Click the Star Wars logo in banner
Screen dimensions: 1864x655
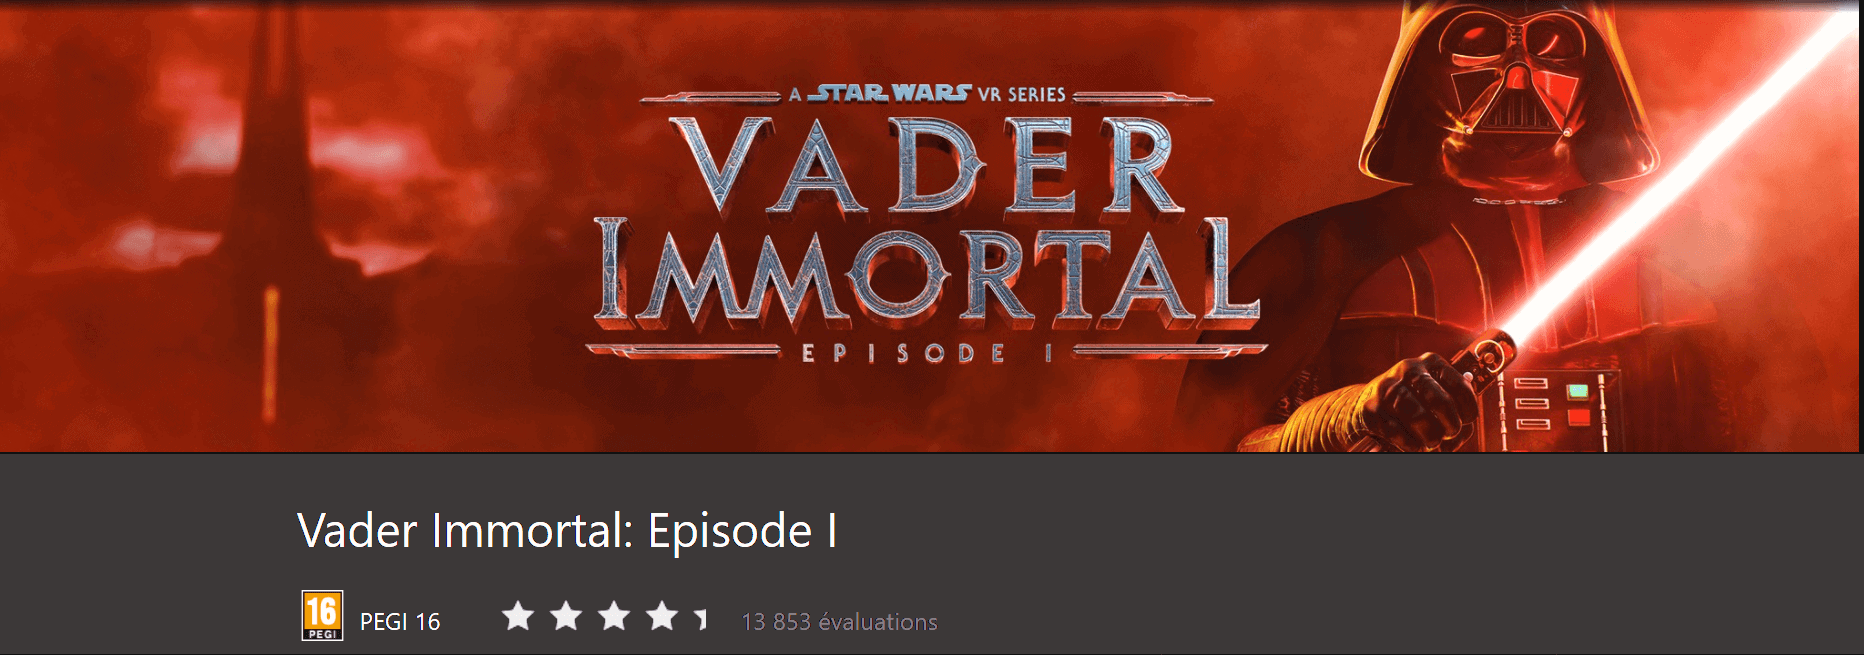point(888,93)
